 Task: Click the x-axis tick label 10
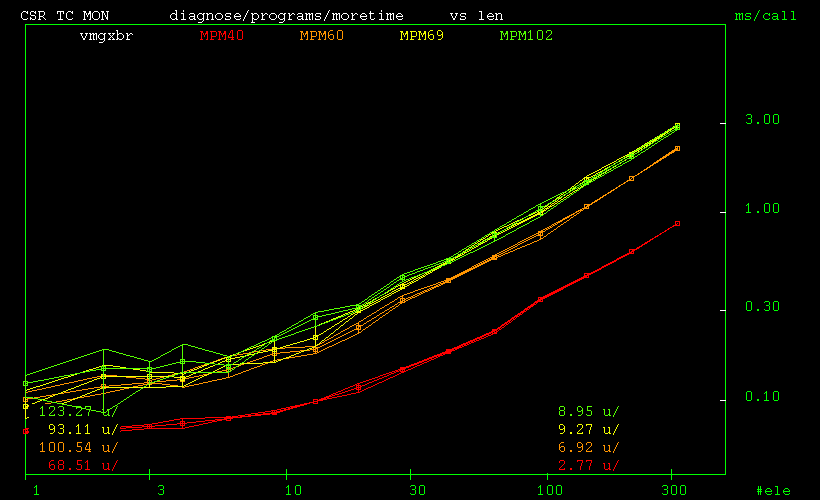tap(293, 490)
